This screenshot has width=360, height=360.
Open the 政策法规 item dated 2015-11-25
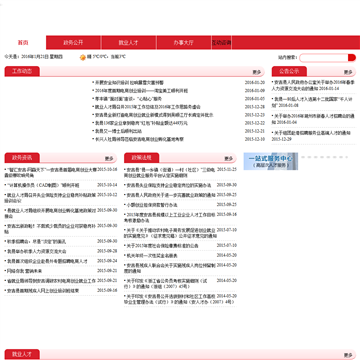(x=170, y=172)
